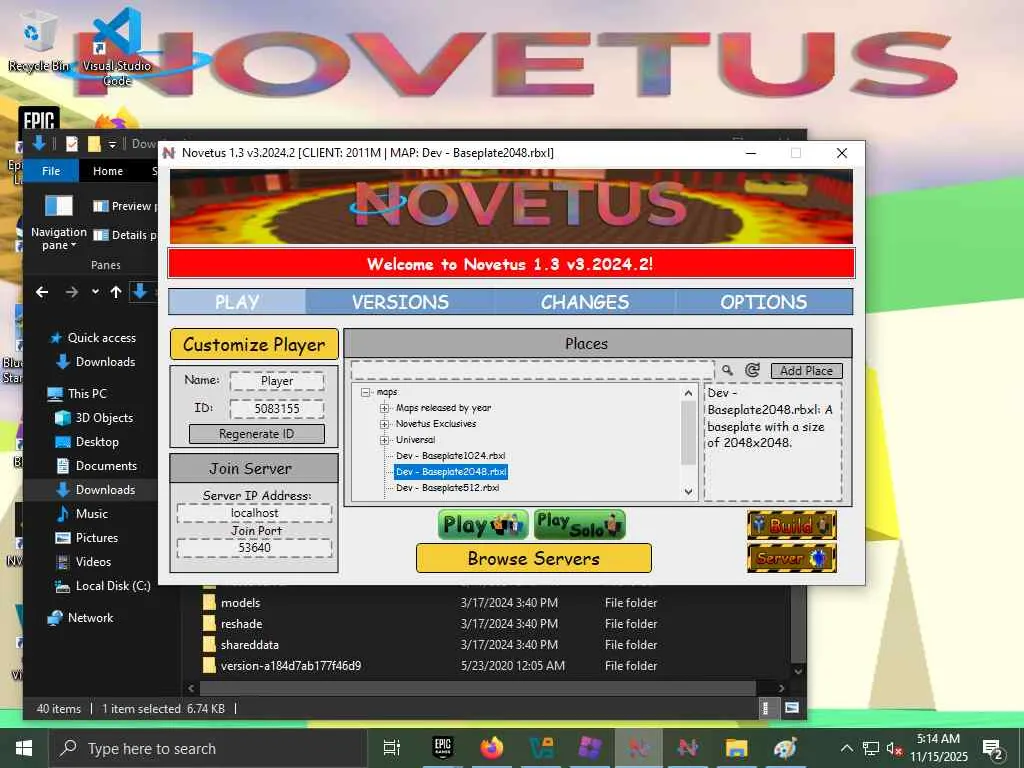Click the Play Solo button
The height and width of the screenshot is (768, 1024).
coord(580,525)
